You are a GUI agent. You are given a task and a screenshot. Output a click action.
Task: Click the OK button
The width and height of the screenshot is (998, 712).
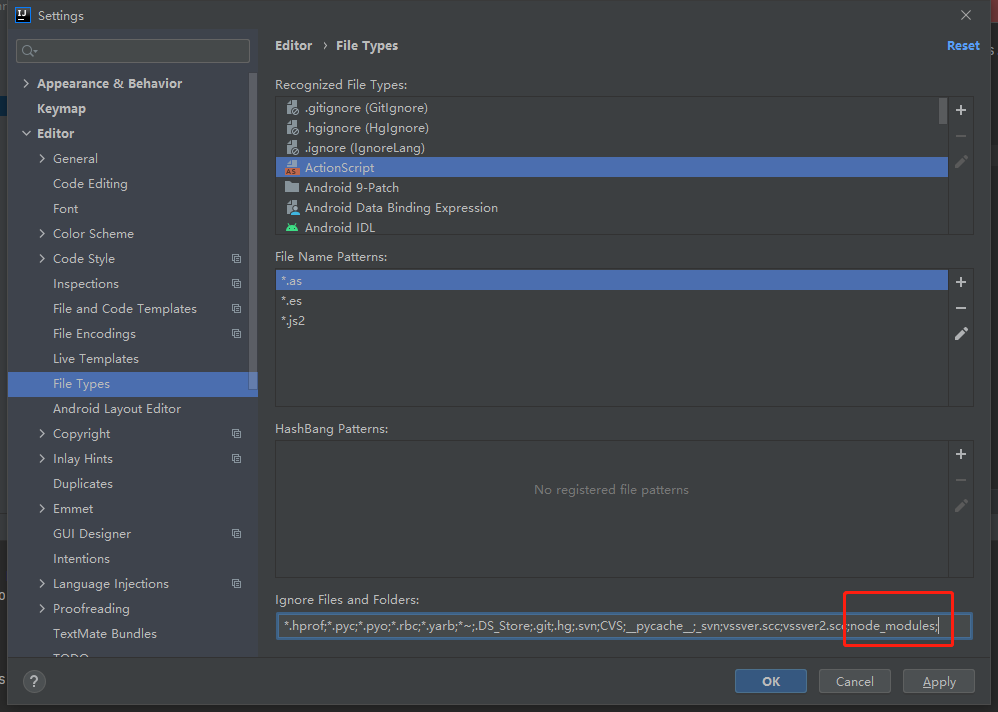click(771, 681)
